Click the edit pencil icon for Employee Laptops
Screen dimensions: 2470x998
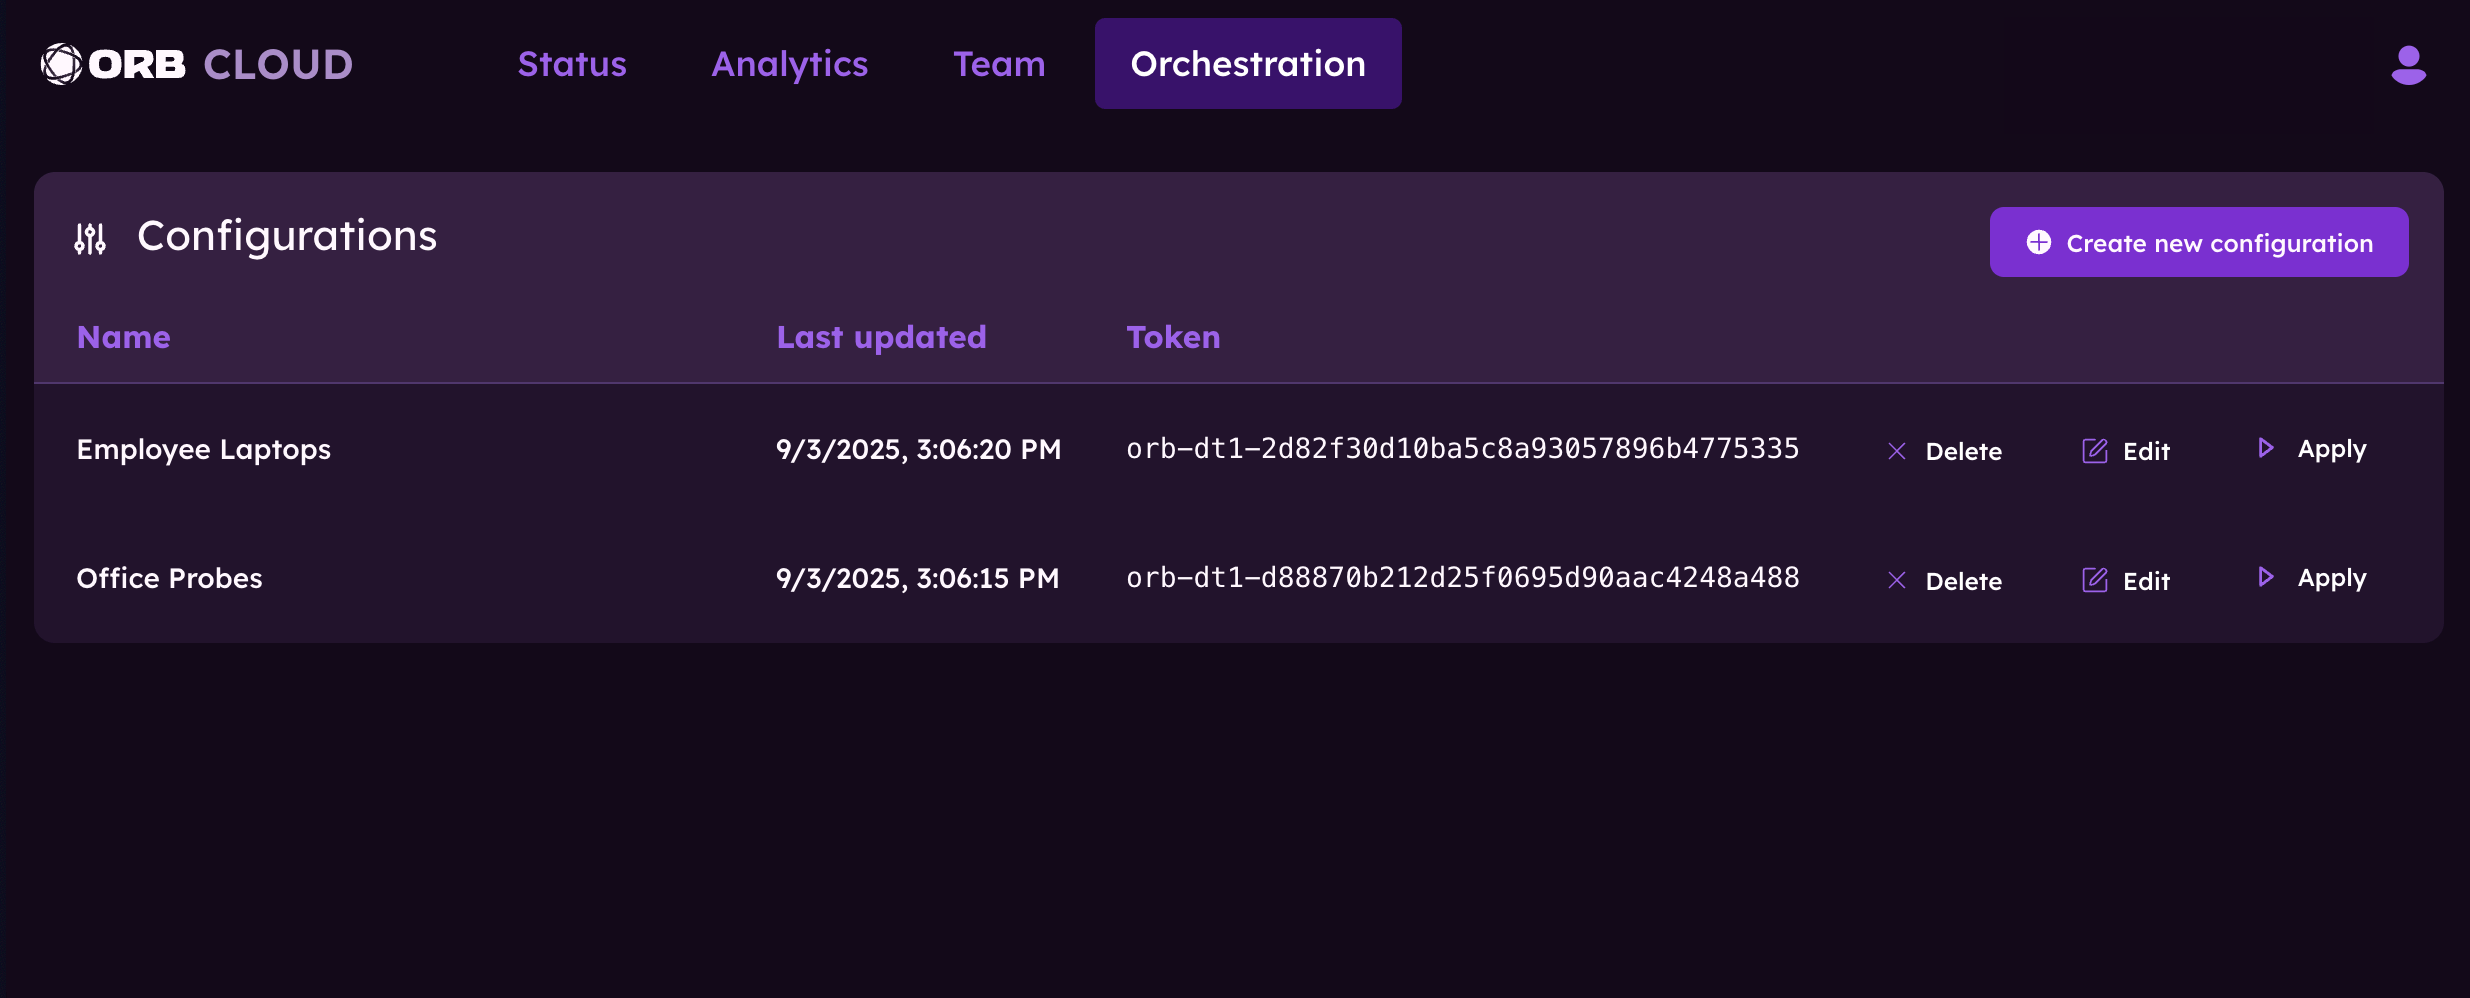[2094, 451]
